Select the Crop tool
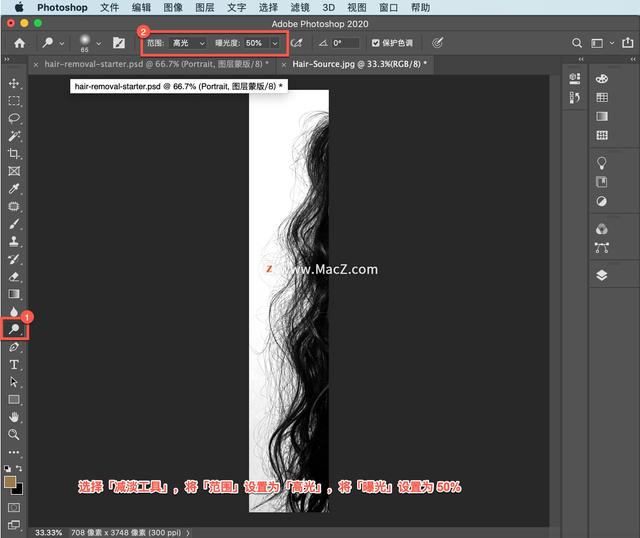The height and width of the screenshot is (538, 640). [x=14, y=153]
